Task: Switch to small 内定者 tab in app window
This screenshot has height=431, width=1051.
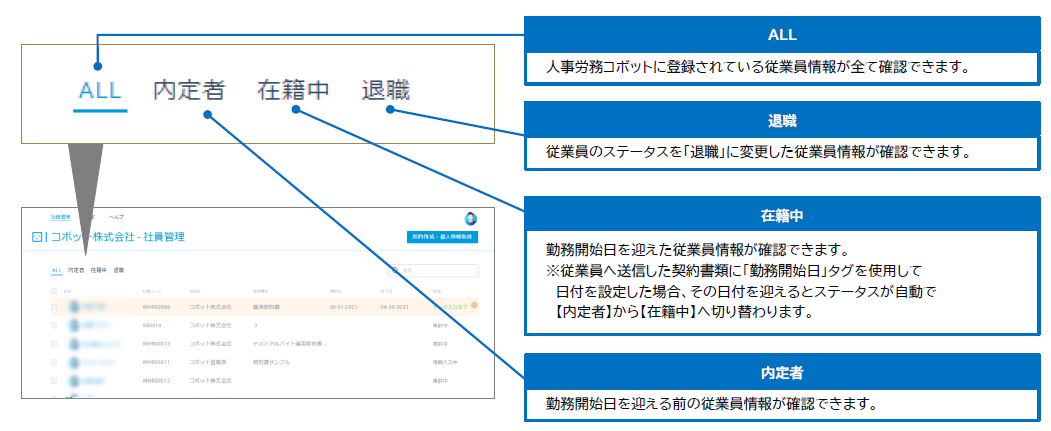Action: pos(76,270)
